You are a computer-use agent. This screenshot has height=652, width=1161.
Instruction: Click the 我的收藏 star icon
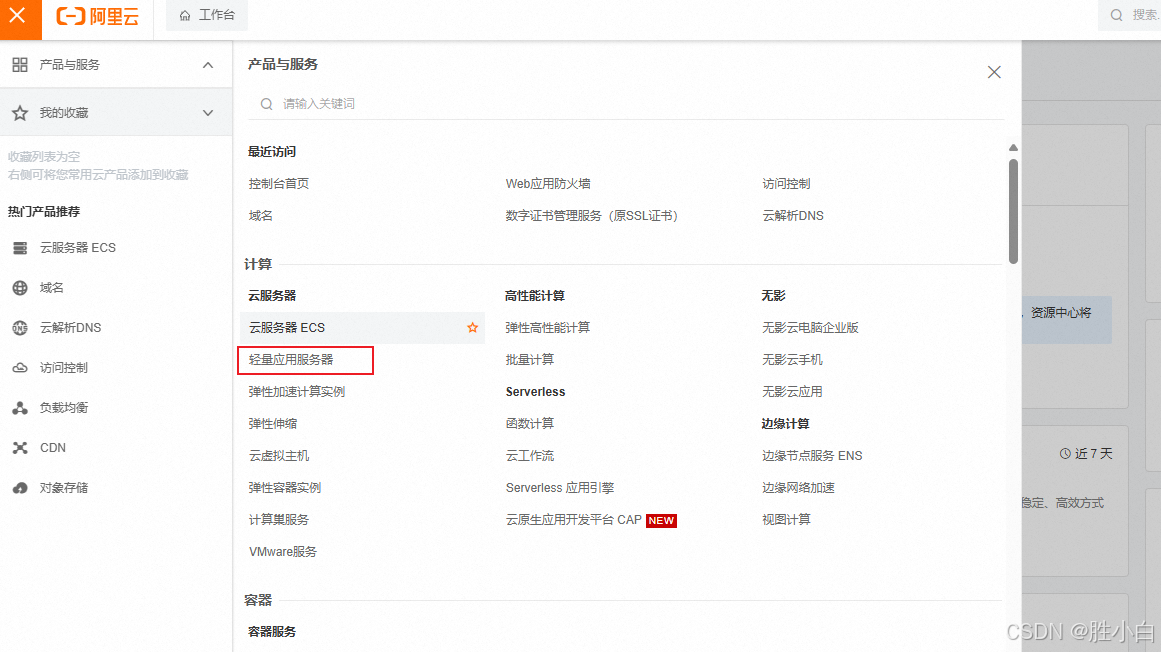[20, 113]
